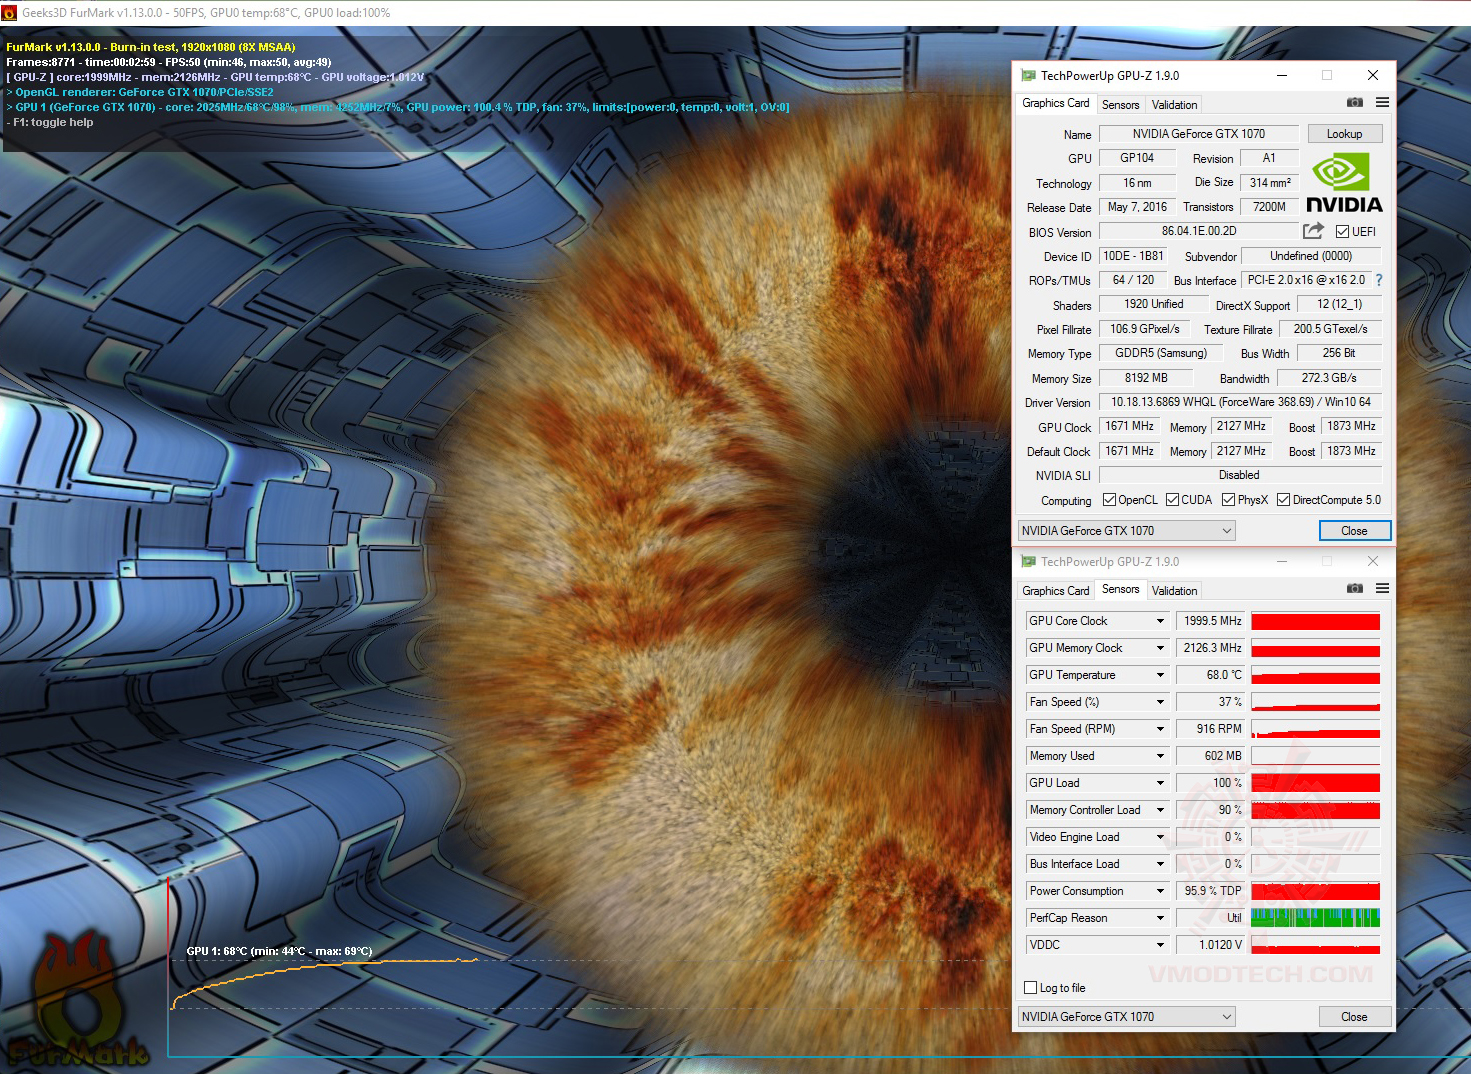The image size is (1471, 1074).
Task: Click the BIOS save/export arrow icon
Action: click(x=1313, y=231)
